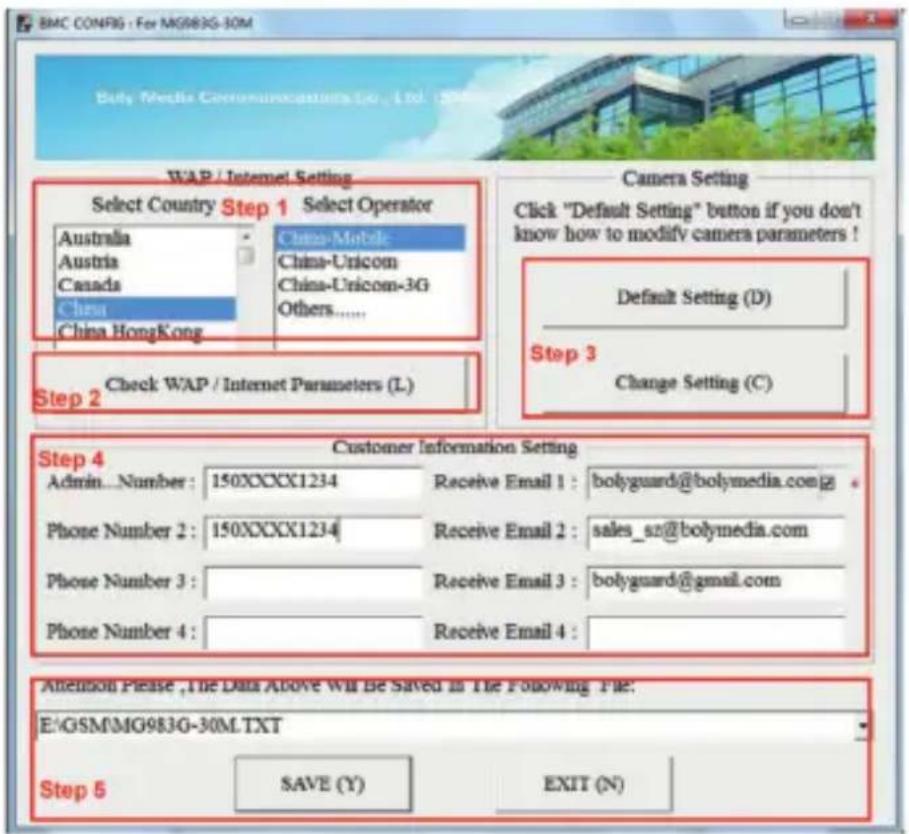Choose China-Unicom-3G operator

370,285
